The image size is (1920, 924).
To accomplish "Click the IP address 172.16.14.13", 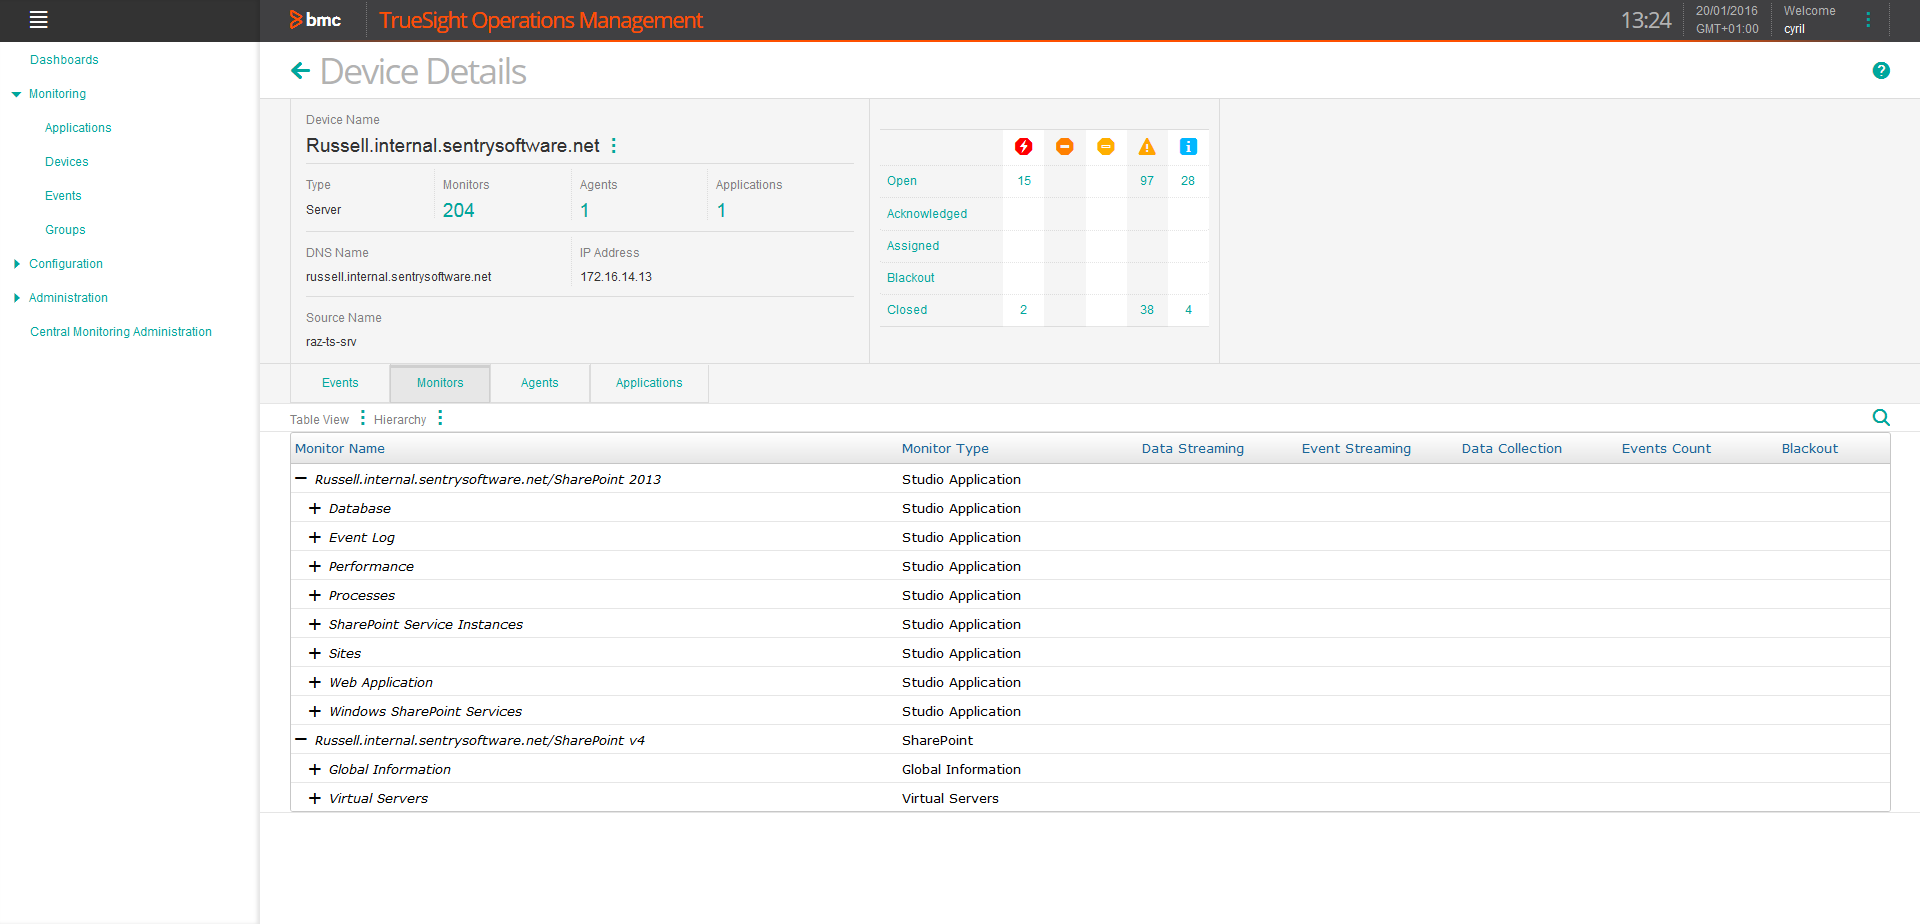I will (x=616, y=277).
